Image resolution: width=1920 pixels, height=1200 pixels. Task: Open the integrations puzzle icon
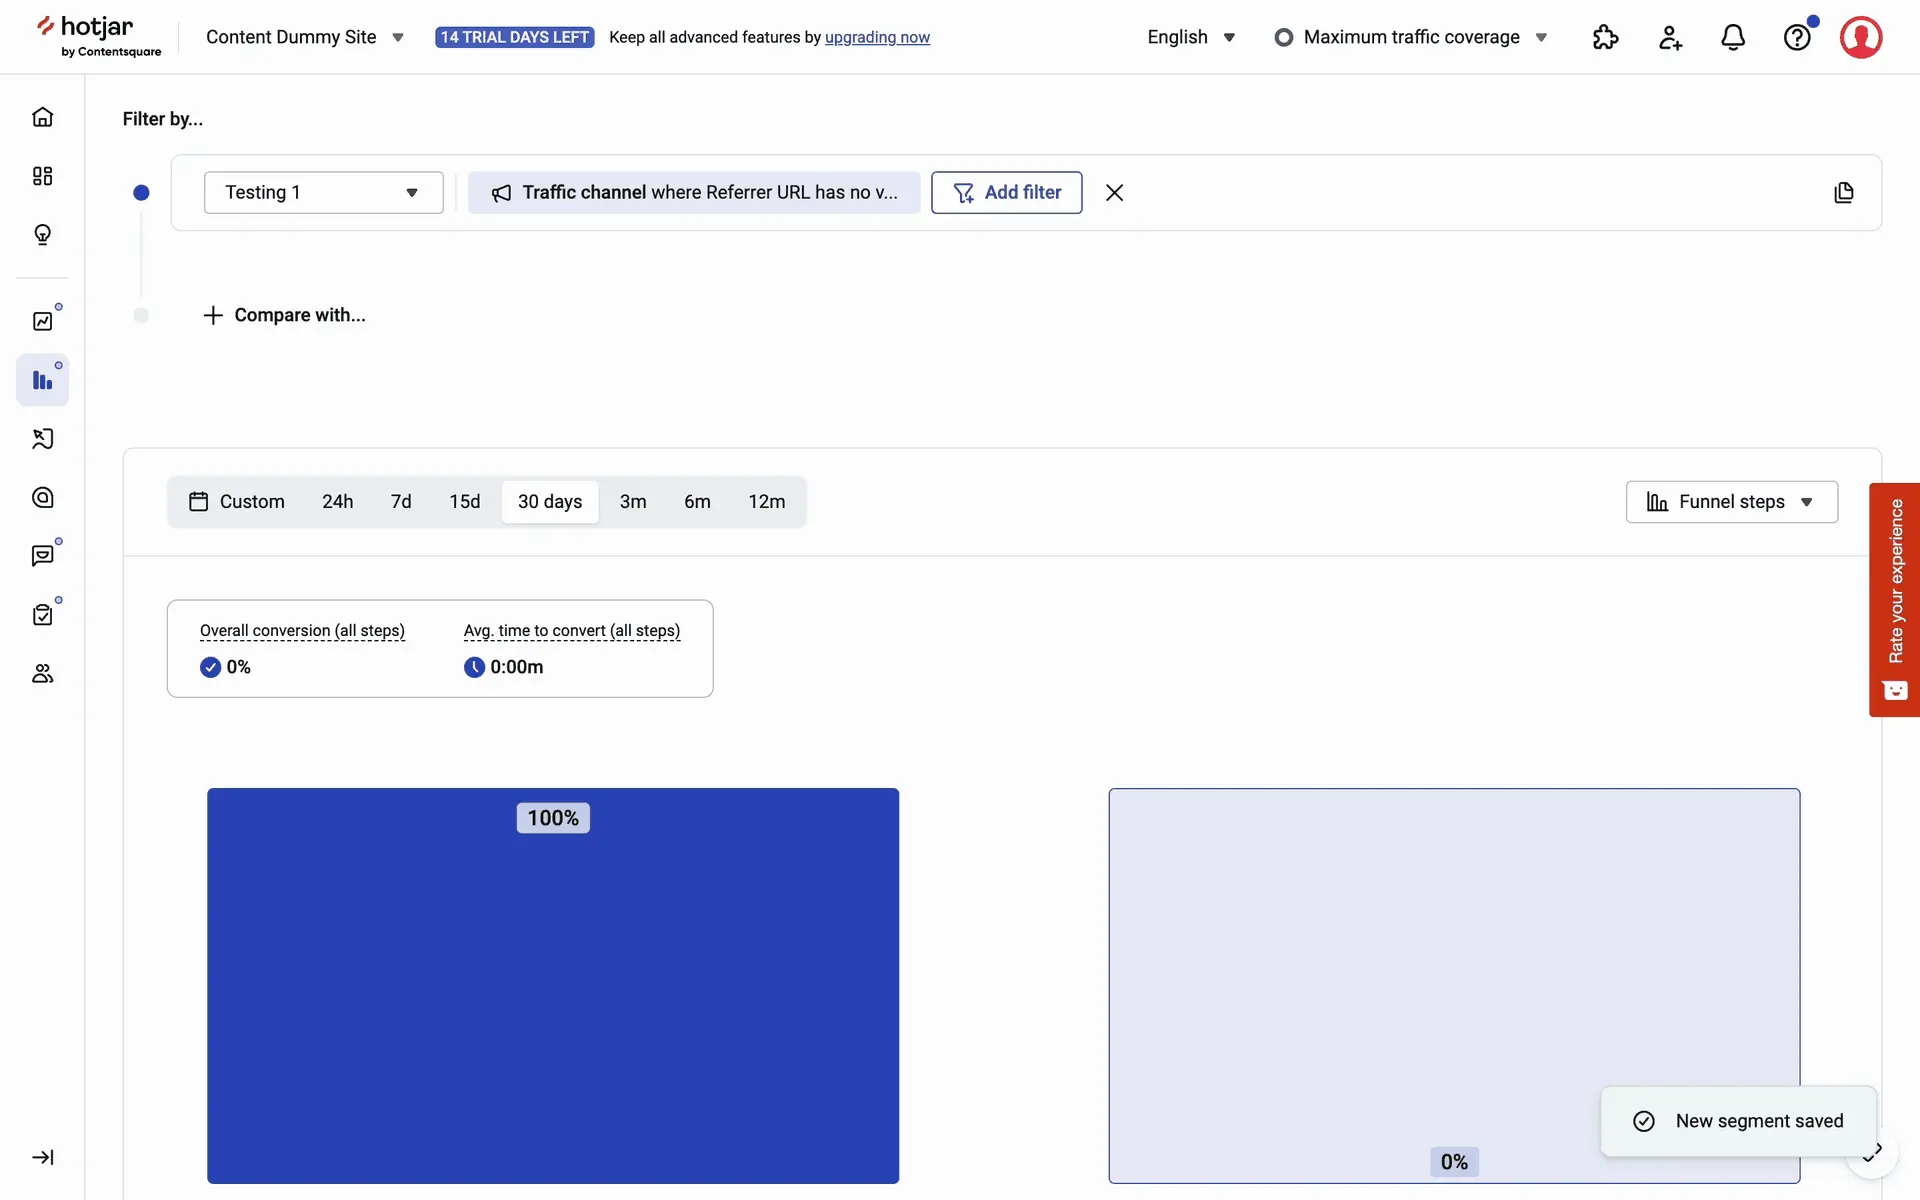(1605, 37)
